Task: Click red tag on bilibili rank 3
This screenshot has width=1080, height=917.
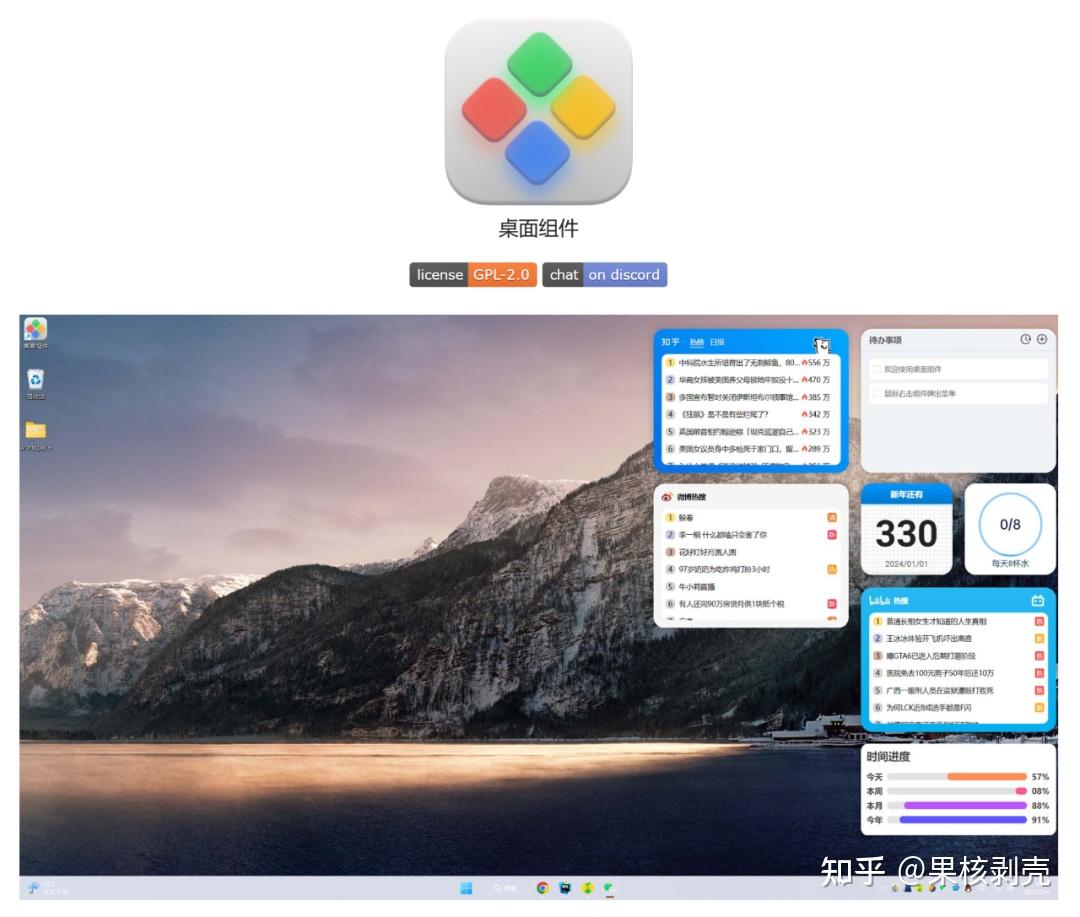Action: click(x=1039, y=655)
